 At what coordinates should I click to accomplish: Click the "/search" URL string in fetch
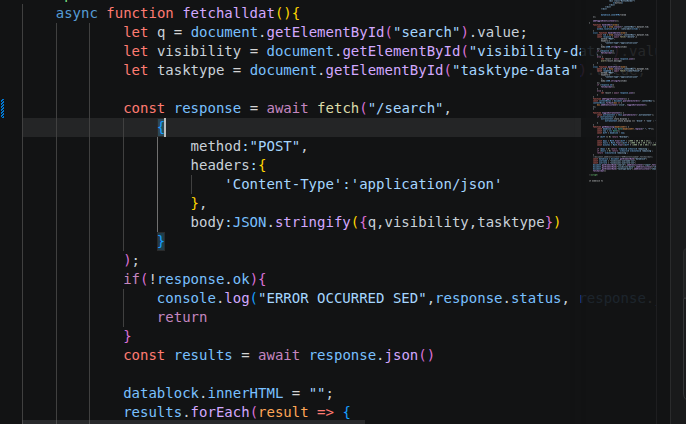click(406, 109)
